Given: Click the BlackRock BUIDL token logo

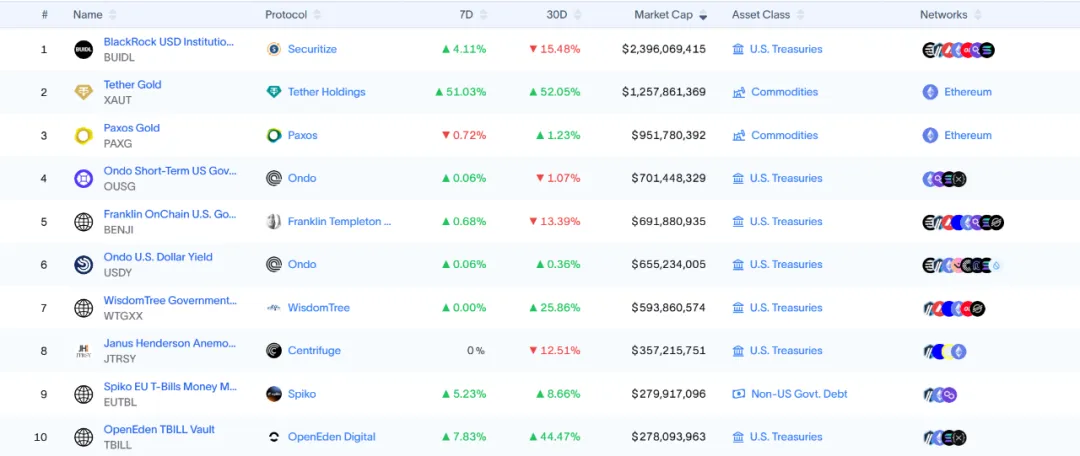Looking at the screenshot, I should pos(84,49).
